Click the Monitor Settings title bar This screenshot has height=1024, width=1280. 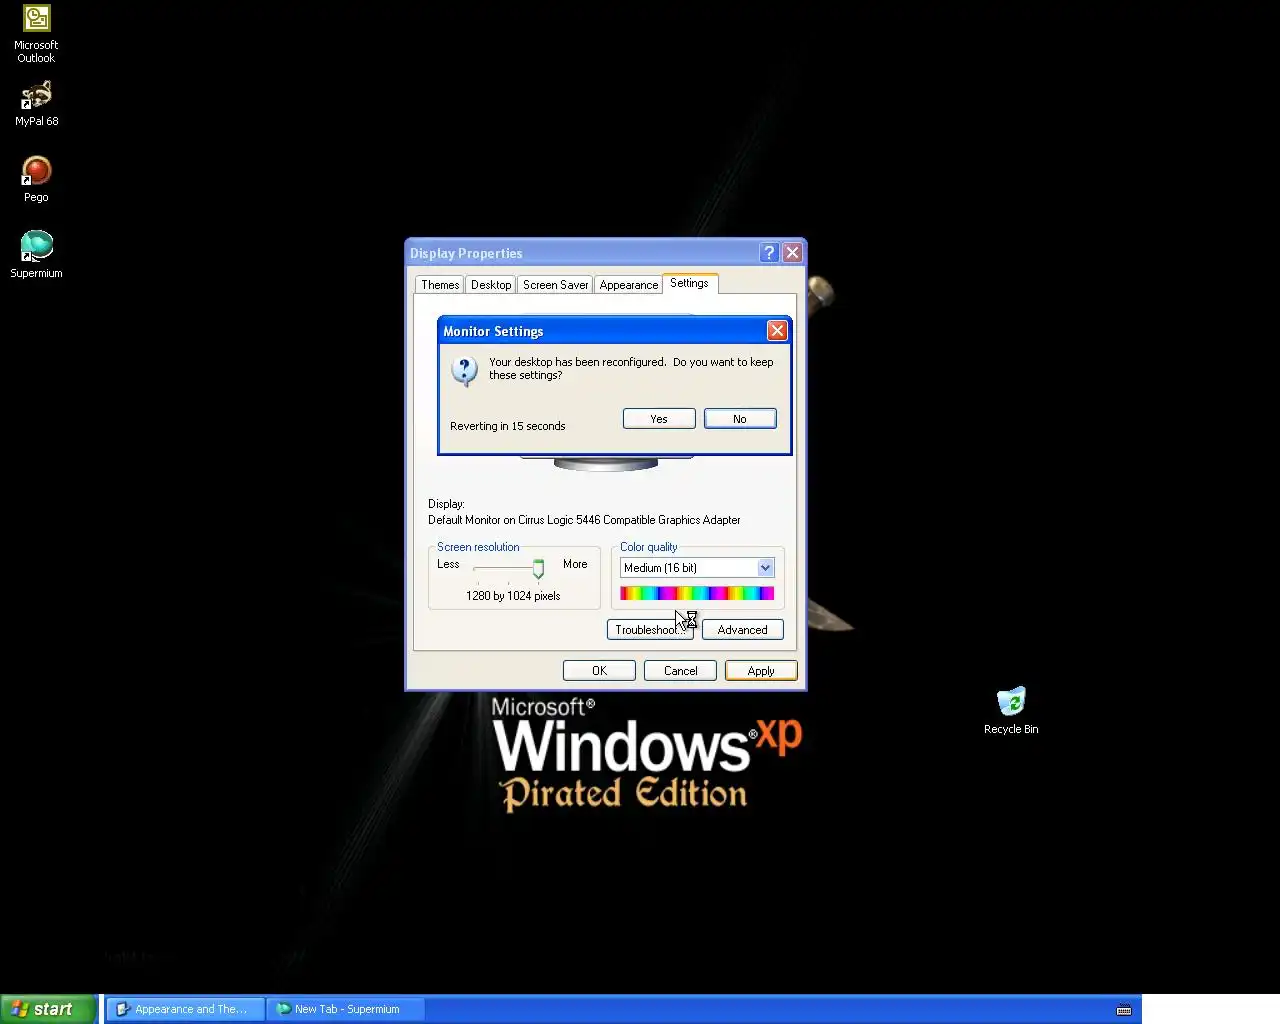(x=603, y=331)
